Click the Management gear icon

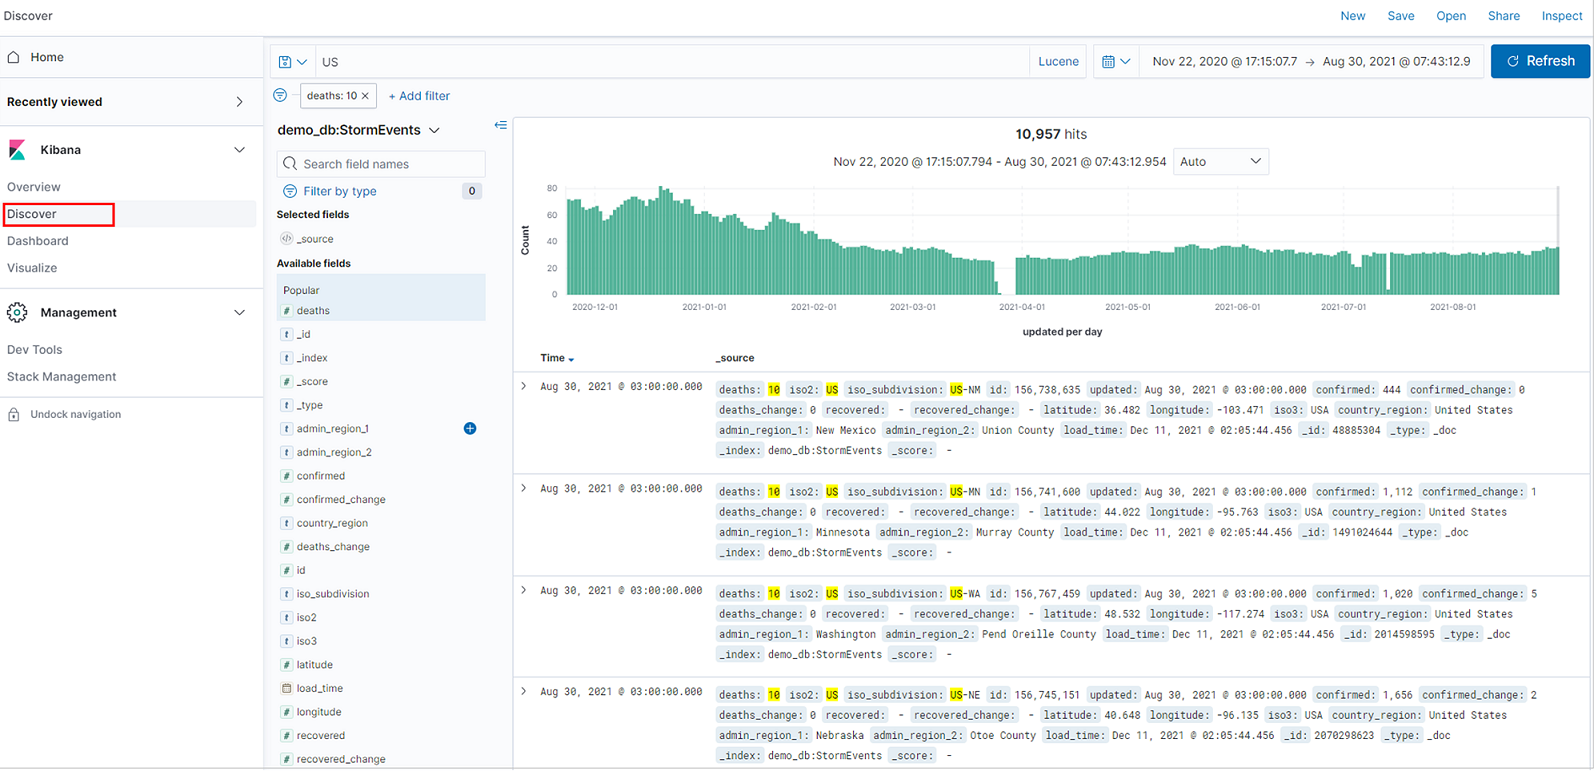[17, 313]
